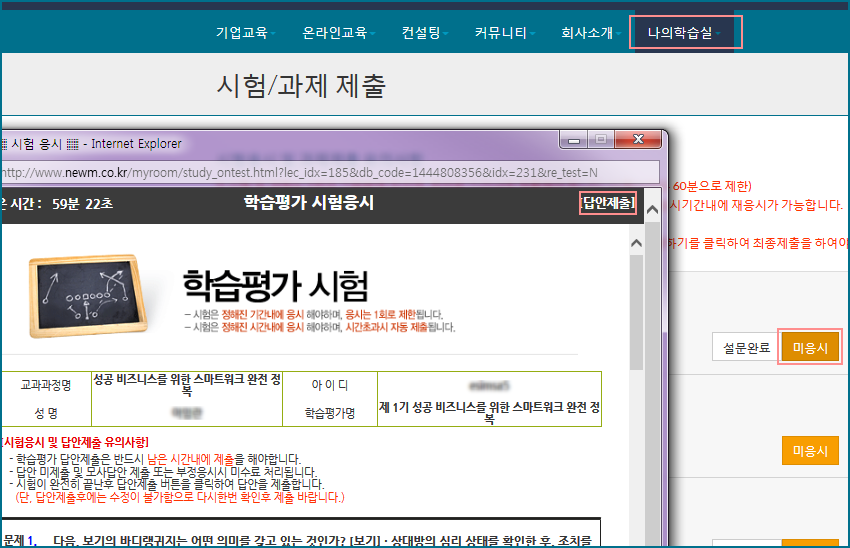Viewport: 850px width, 548px height.
Task: Click the 미응시 button below the highlighted one
Action: (x=810, y=451)
